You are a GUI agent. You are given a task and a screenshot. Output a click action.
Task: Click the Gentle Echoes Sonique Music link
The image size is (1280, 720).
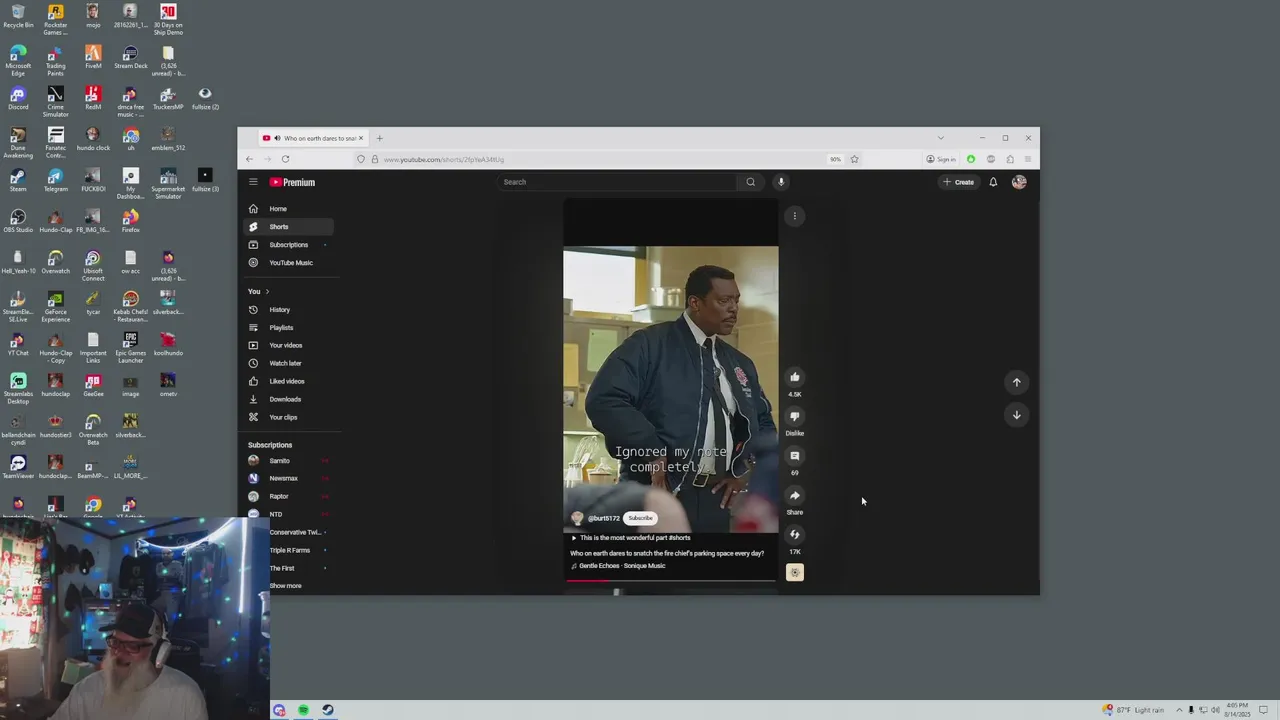tap(622, 566)
